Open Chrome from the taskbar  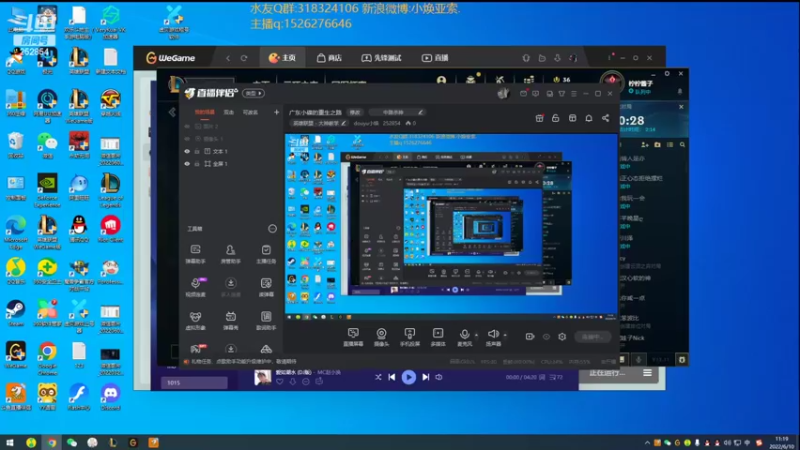click(x=52, y=442)
